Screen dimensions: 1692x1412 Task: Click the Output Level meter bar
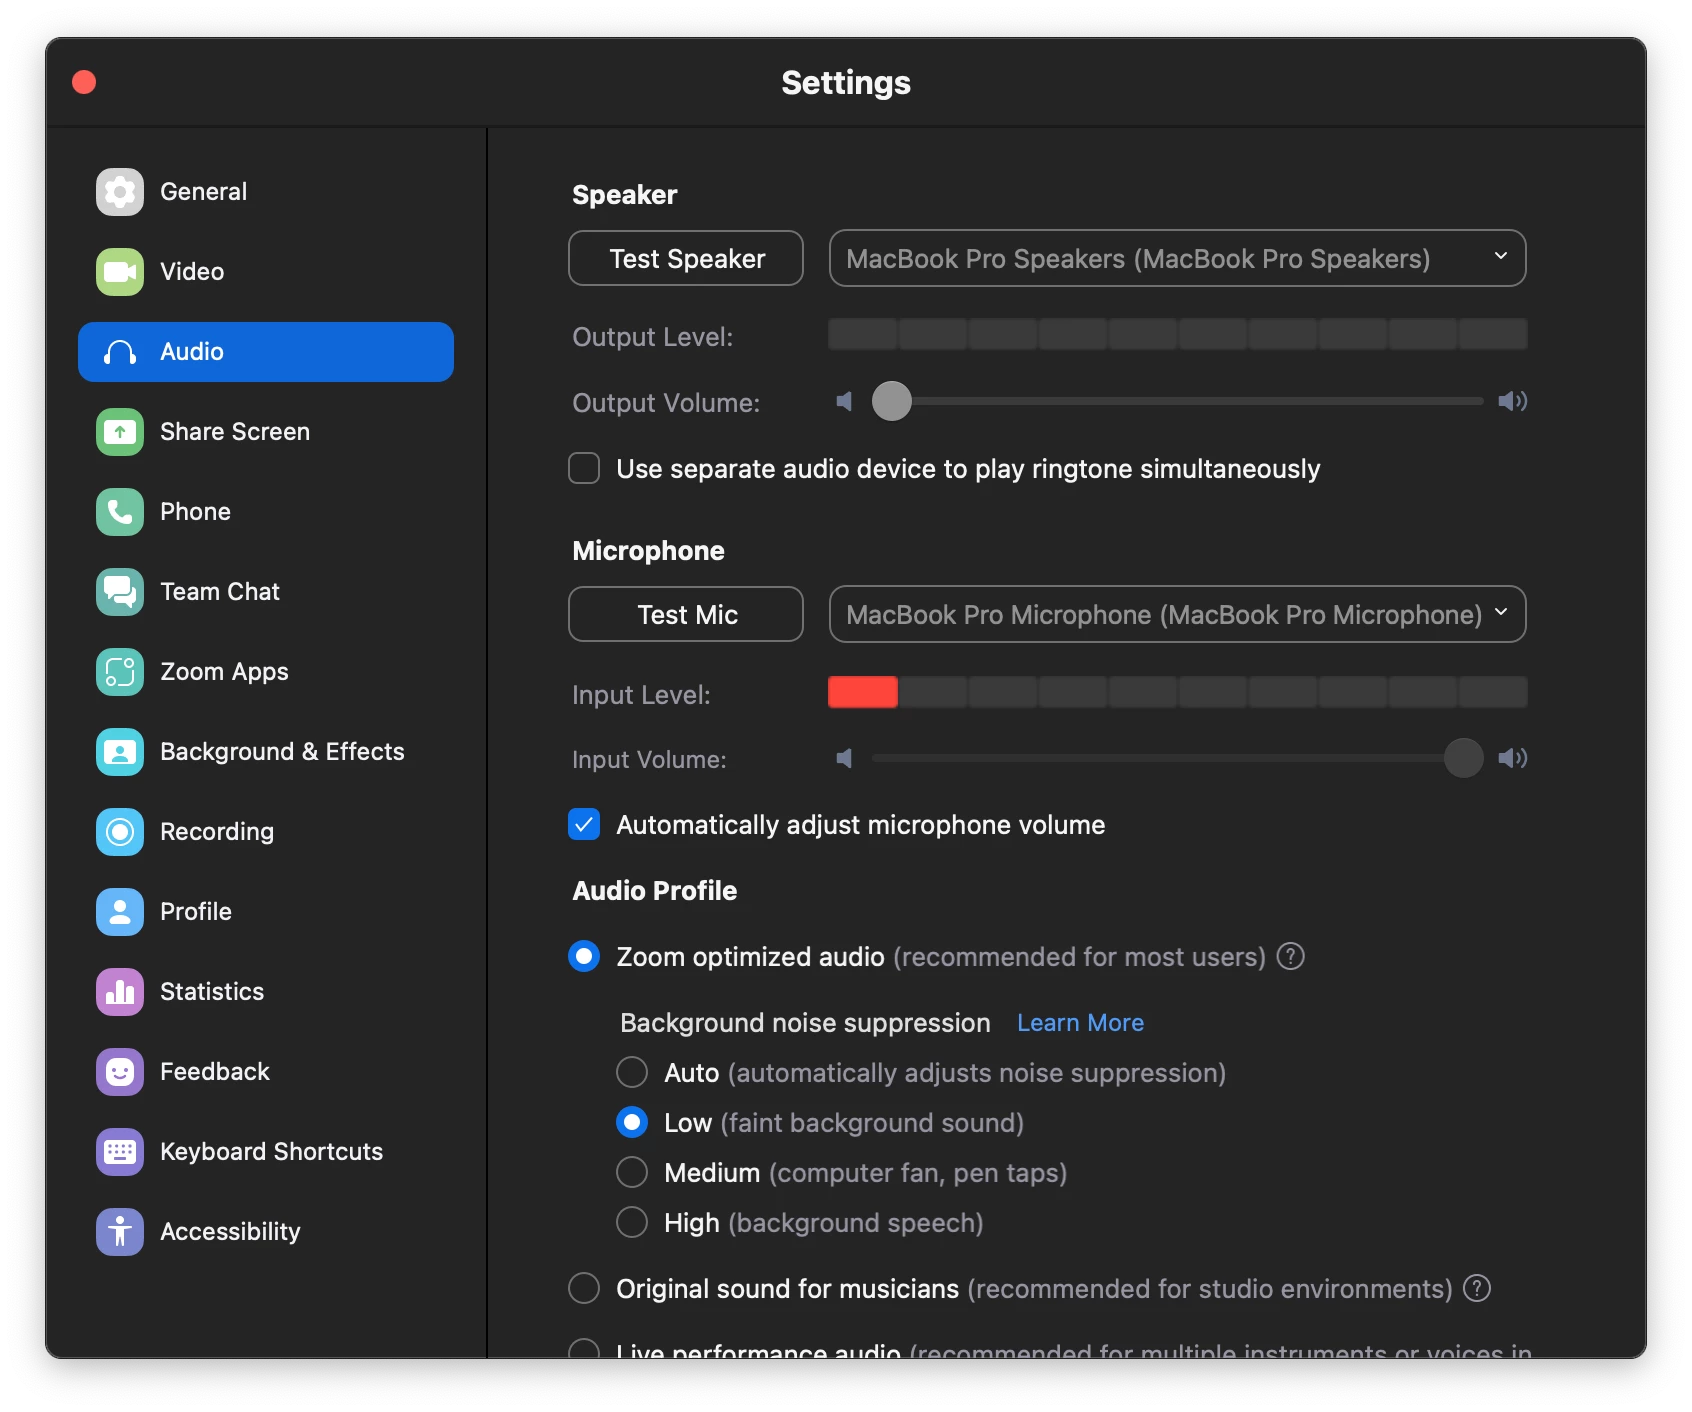[x=1177, y=335]
